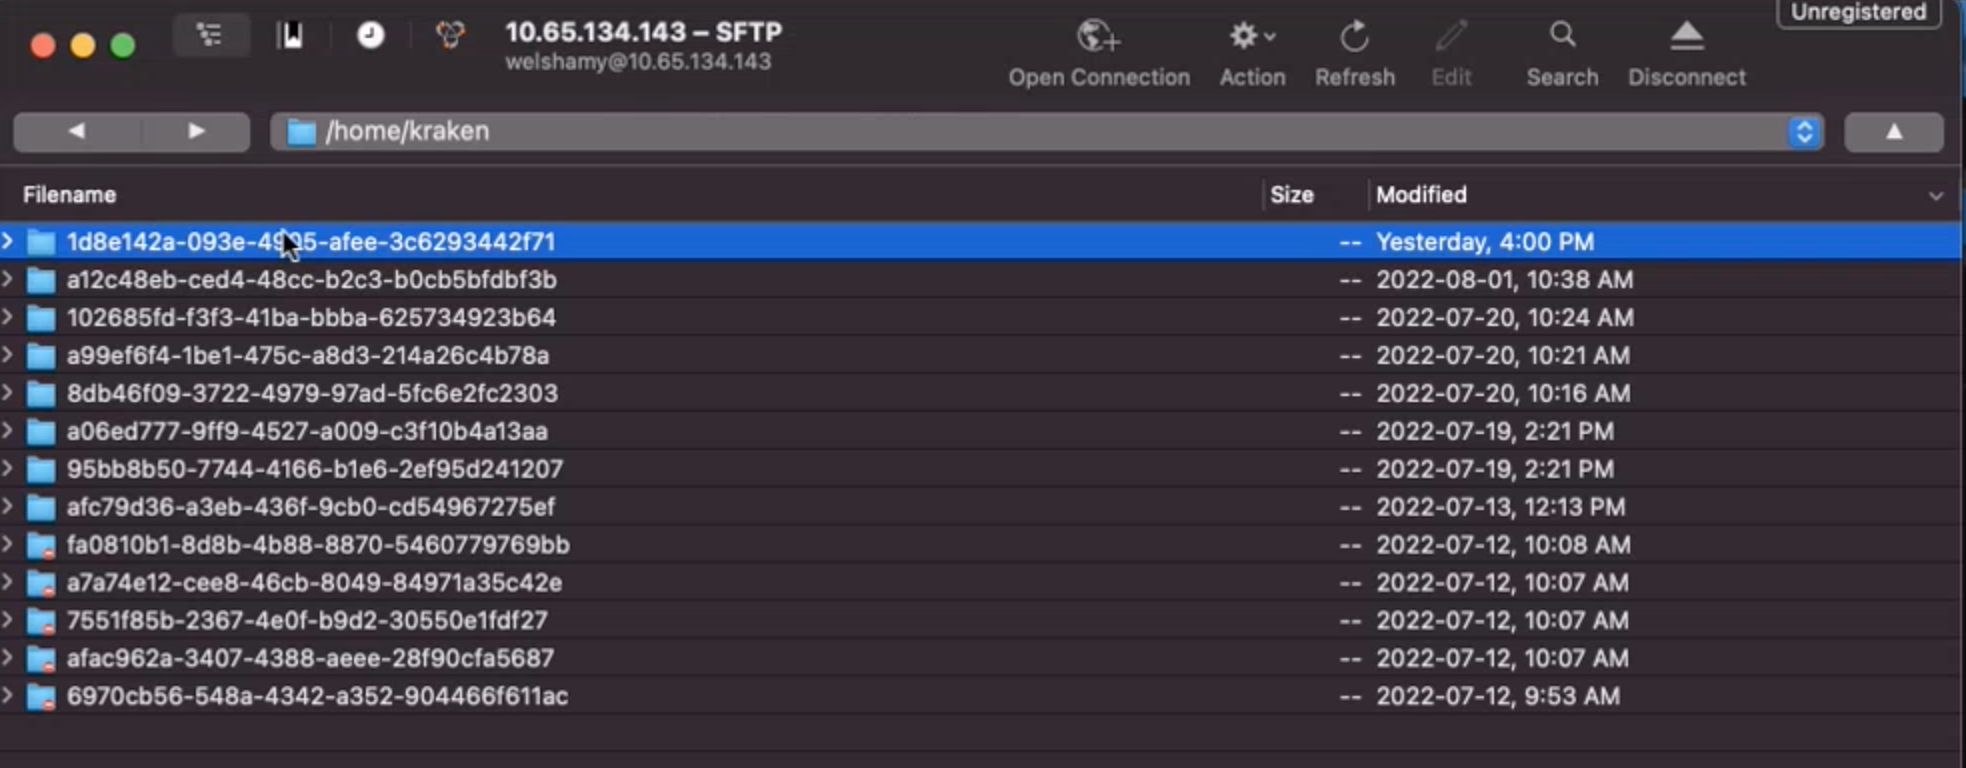This screenshot has height=768, width=1966.
Task: Switch to the outline browser view
Action: pyautogui.click(x=210, y=36)
